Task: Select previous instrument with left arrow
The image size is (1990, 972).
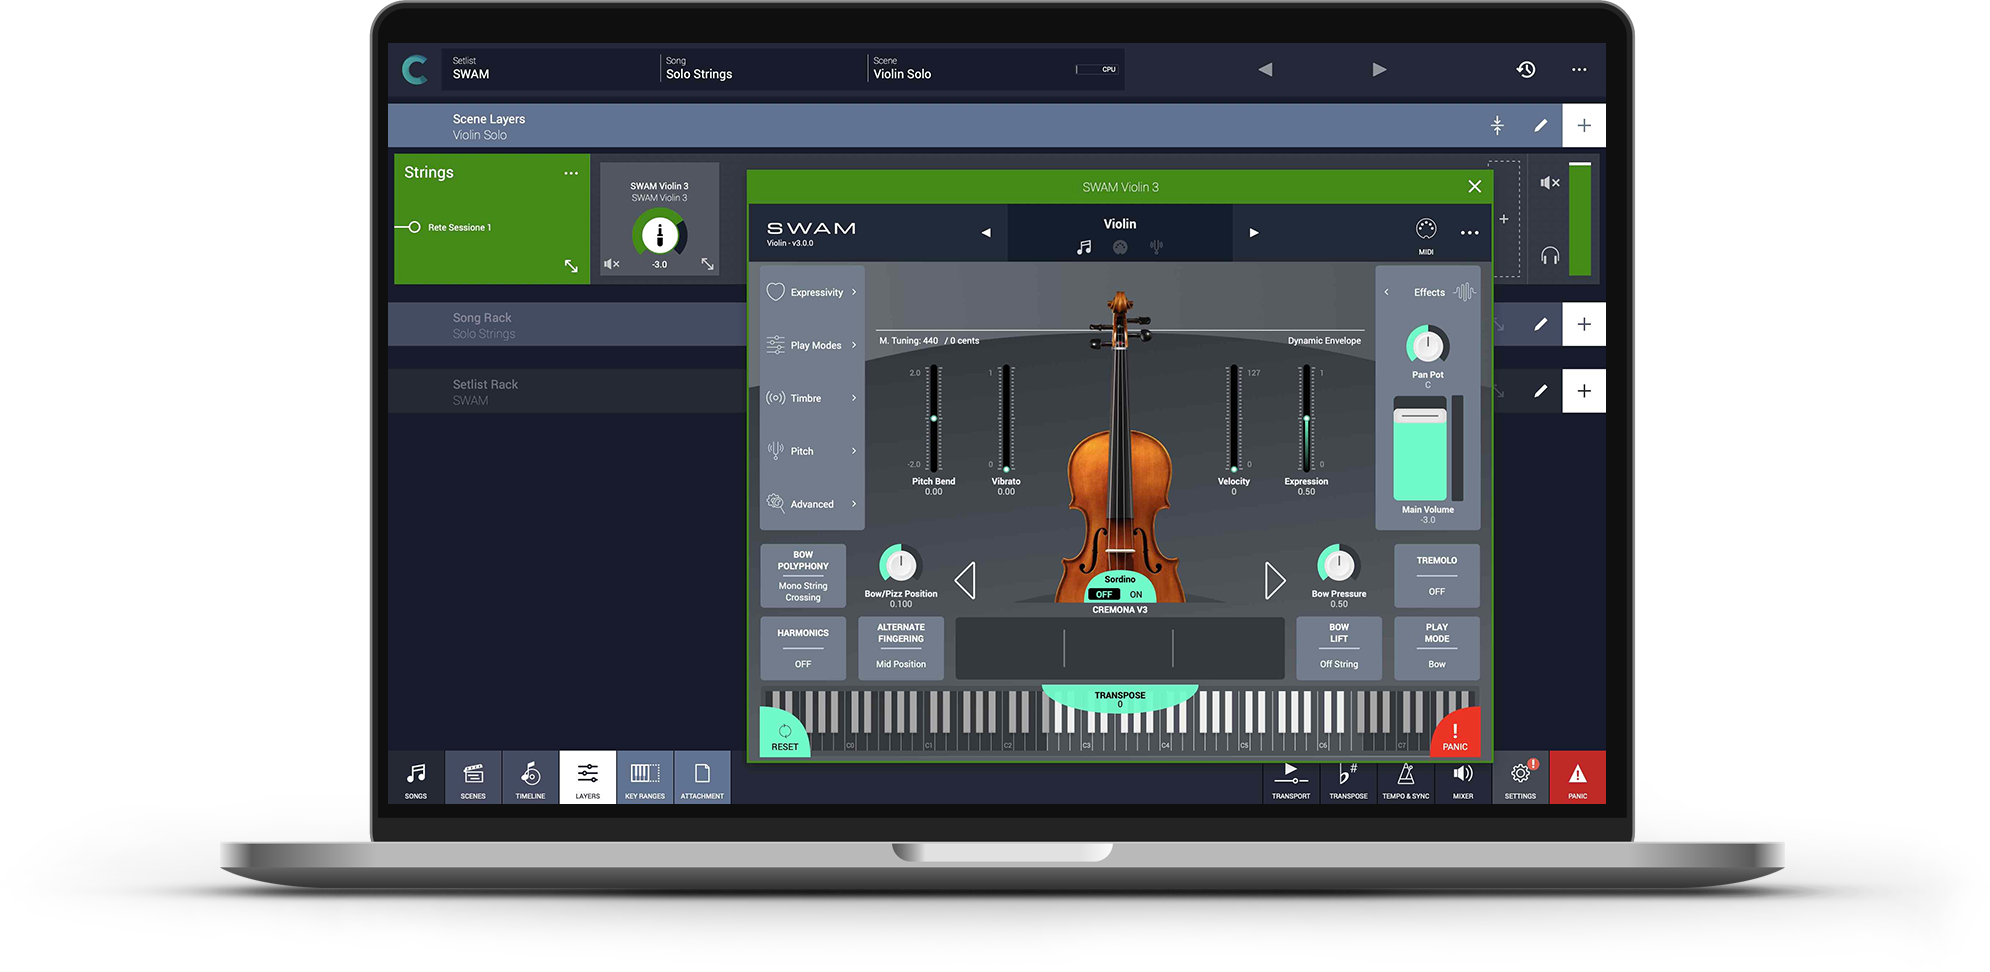Action: point(986,233)
